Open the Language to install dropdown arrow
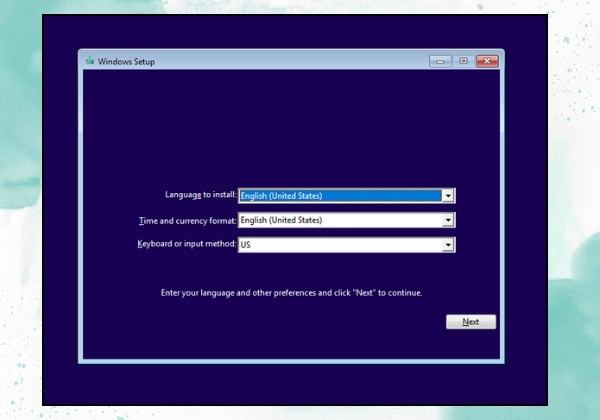This screenshot has height=420, width=600. pos(448,196)
